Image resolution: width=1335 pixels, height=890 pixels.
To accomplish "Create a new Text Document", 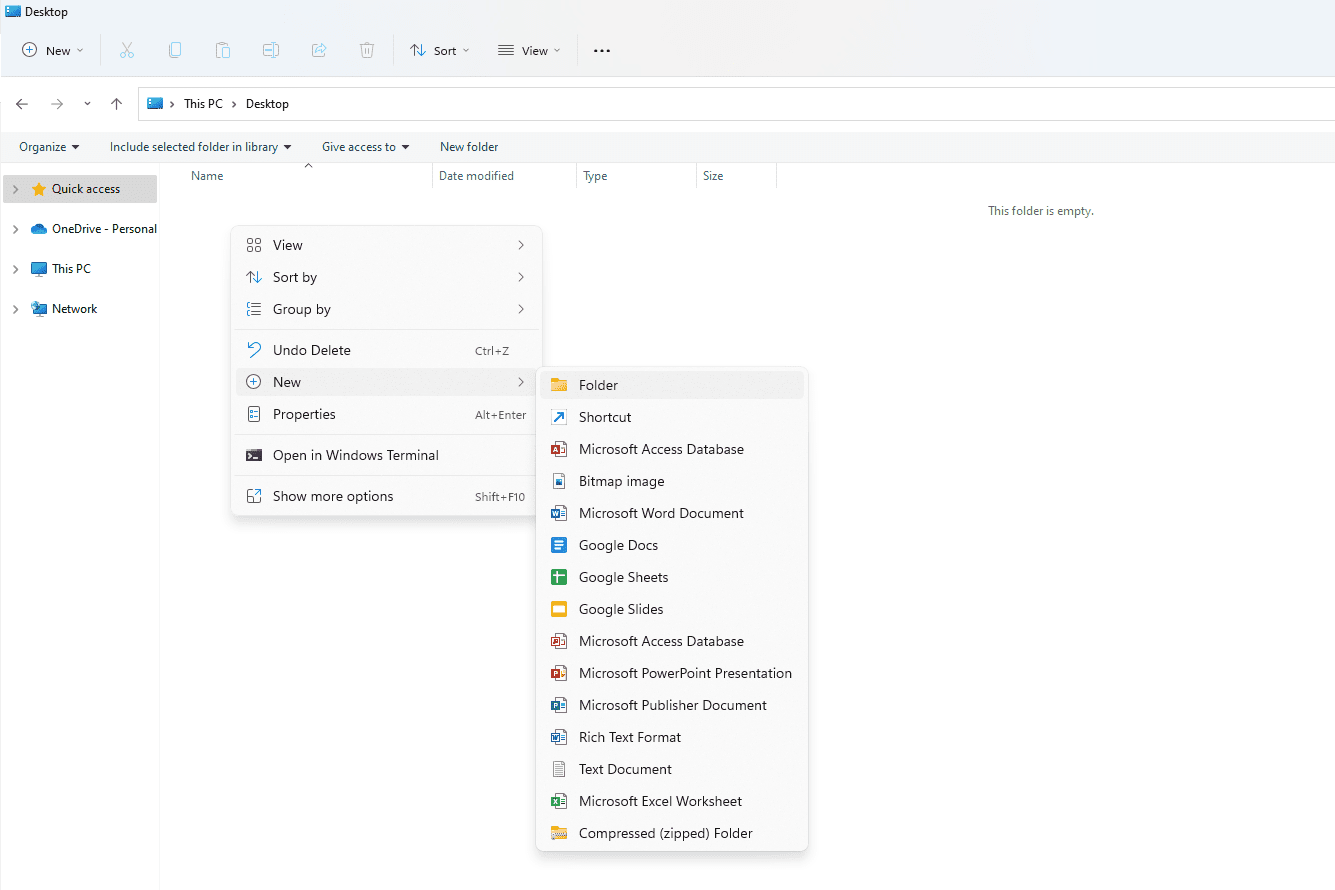I will (x=672, y=769).
